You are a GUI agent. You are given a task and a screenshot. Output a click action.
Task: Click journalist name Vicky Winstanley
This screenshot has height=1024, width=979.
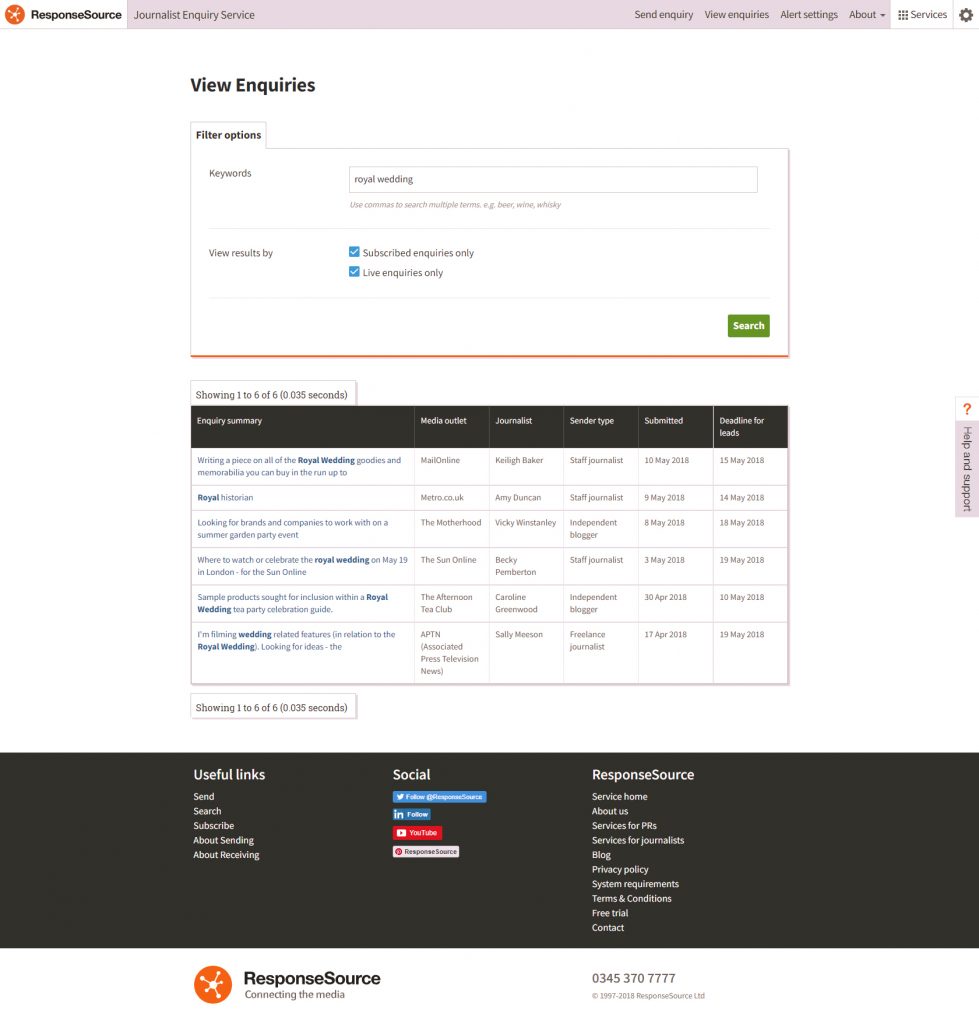[x=526, y=522]
